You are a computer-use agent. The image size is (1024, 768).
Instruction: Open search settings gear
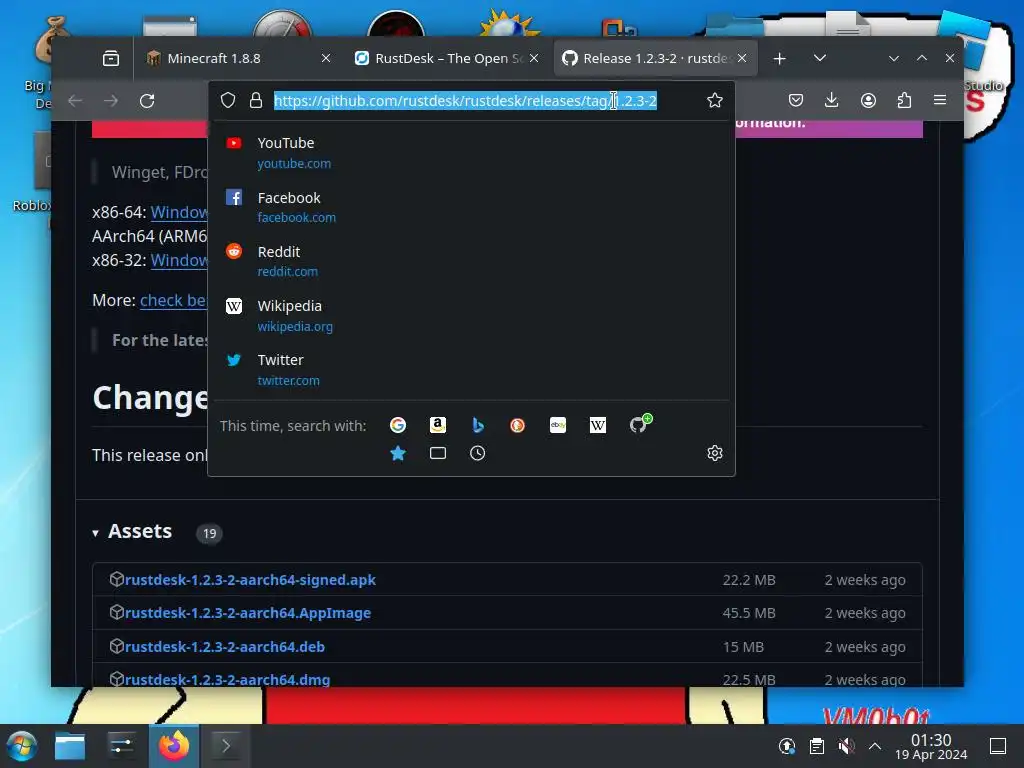point(714,453)
